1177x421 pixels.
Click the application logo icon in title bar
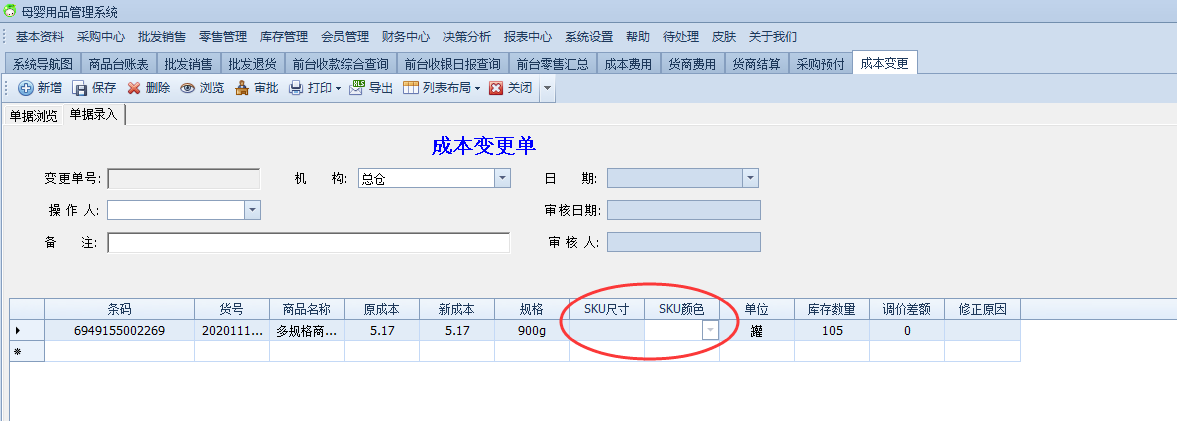point(11,12)
